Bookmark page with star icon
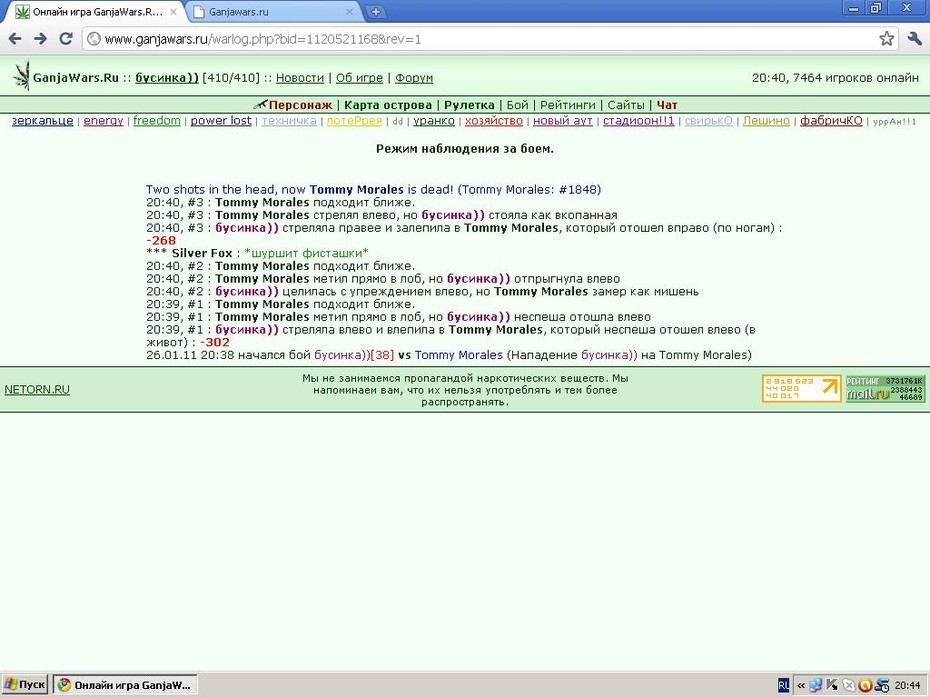Image resolution: width=930 pixels, height=698 pixels. (886, 39)
